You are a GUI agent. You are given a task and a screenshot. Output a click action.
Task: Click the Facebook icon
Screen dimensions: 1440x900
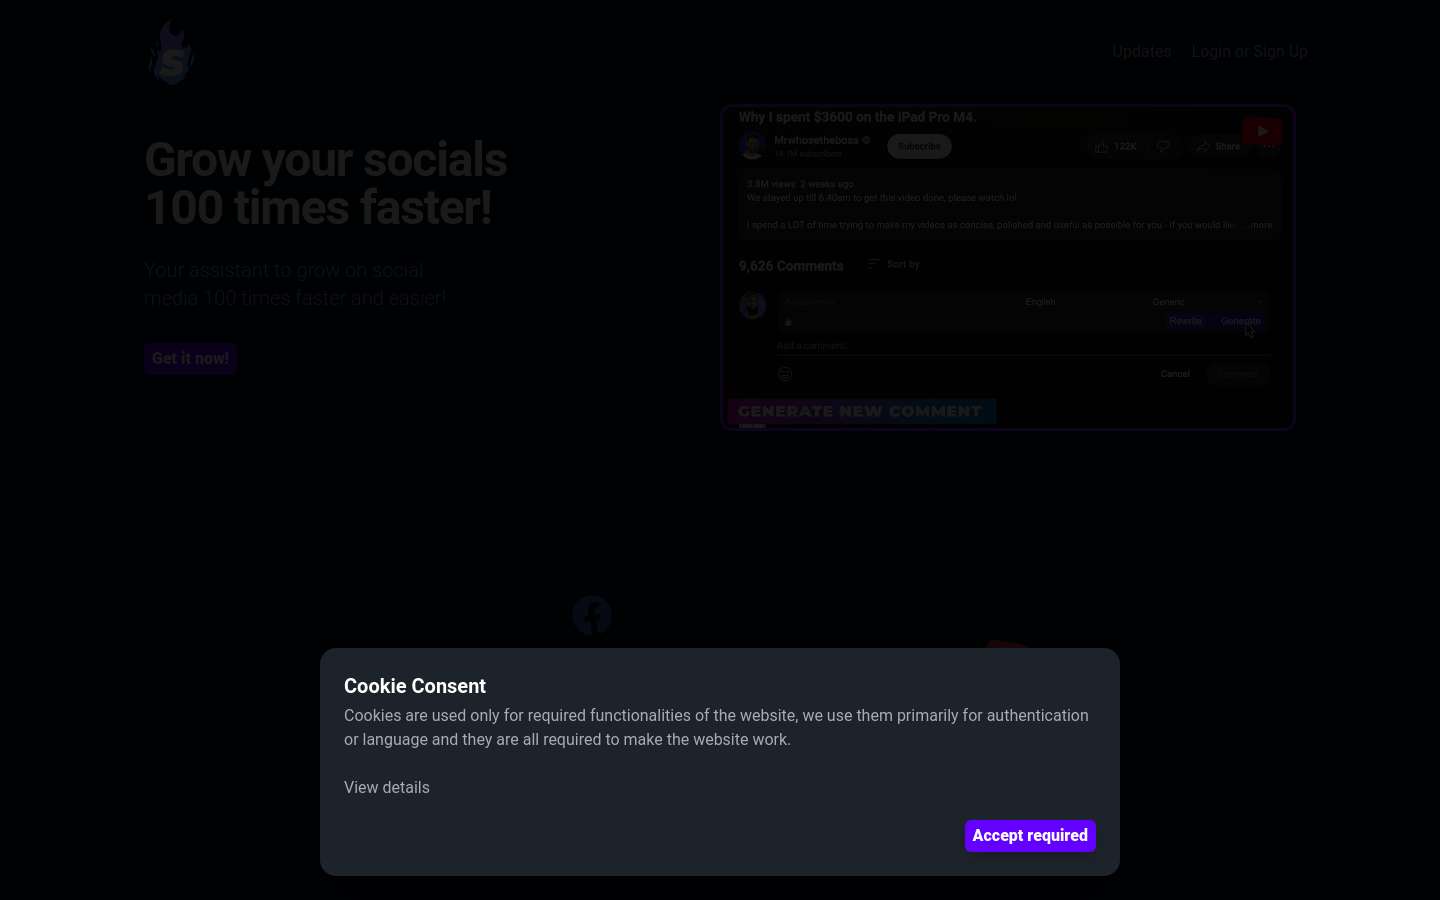tap(592, 615)
